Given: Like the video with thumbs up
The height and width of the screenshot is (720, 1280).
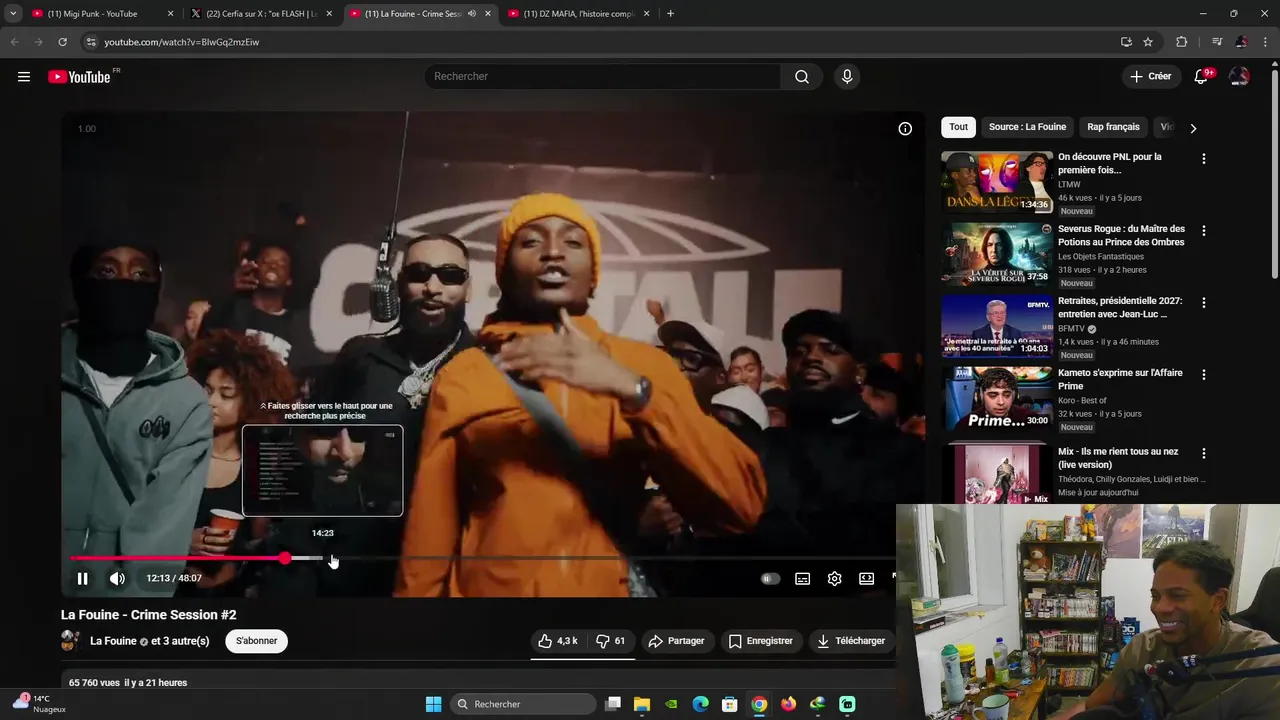Looking at the screenshot, I should [557, 641].
